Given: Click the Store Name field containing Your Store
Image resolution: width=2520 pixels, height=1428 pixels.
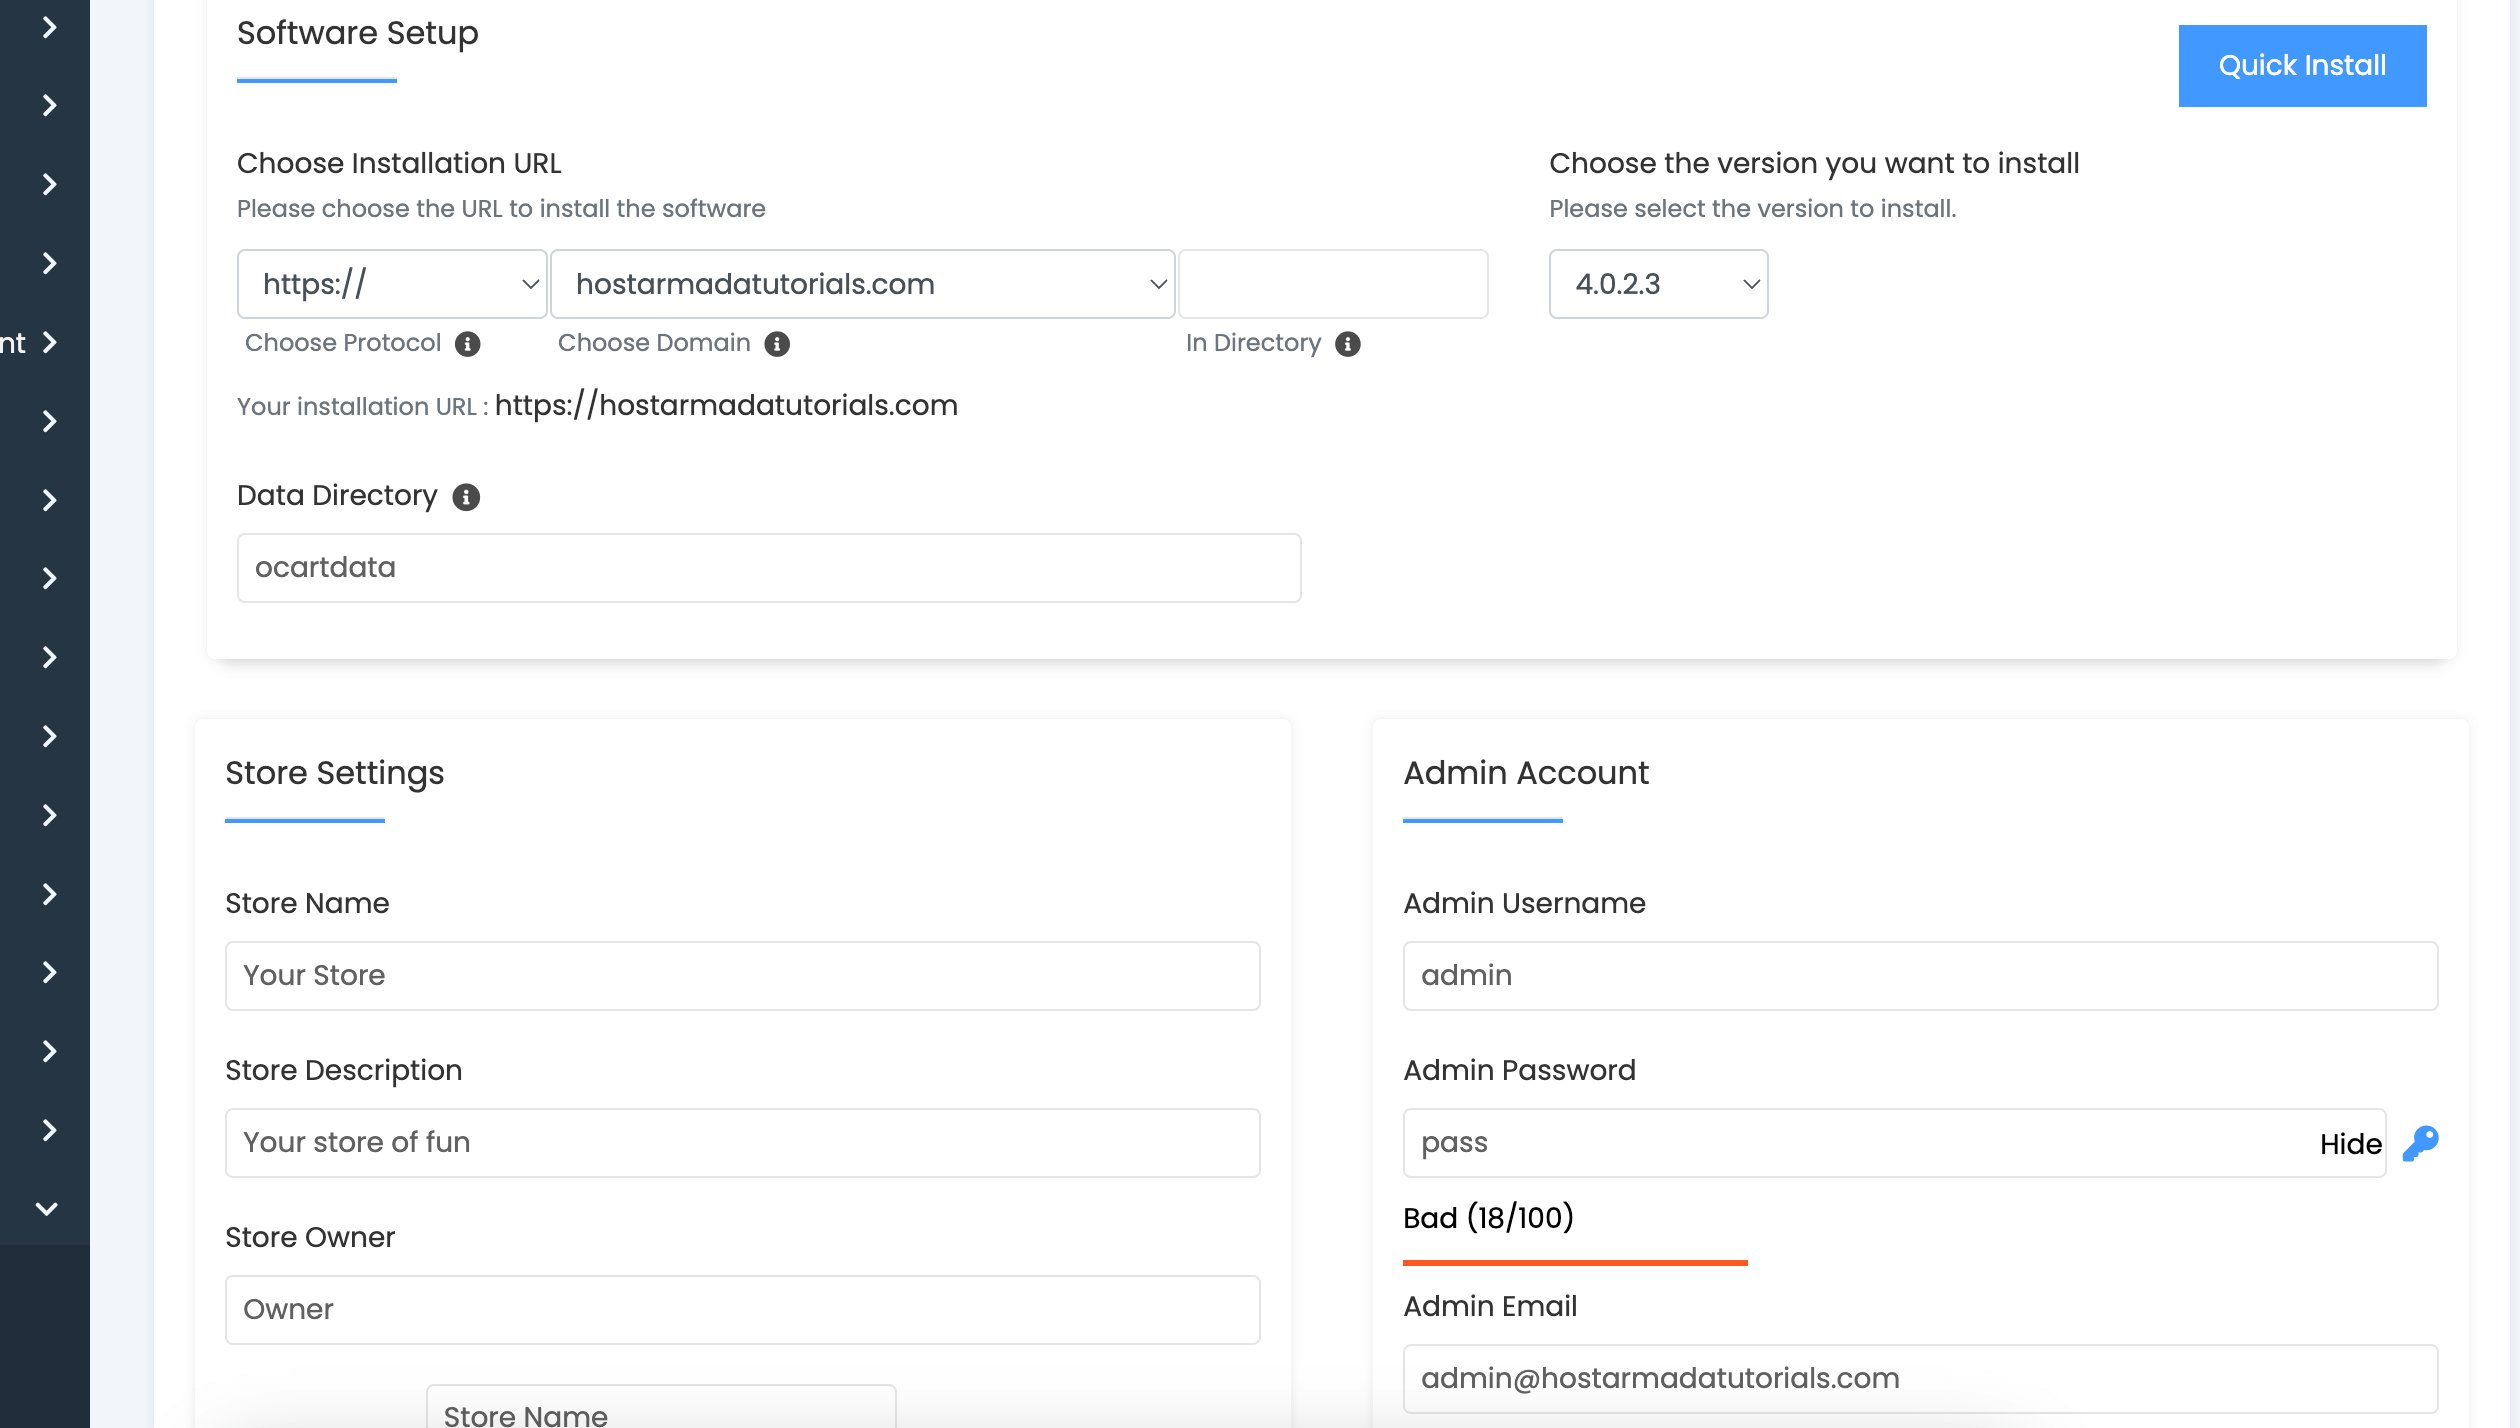Looking at the screenshot, I should (x=742, y=976).
